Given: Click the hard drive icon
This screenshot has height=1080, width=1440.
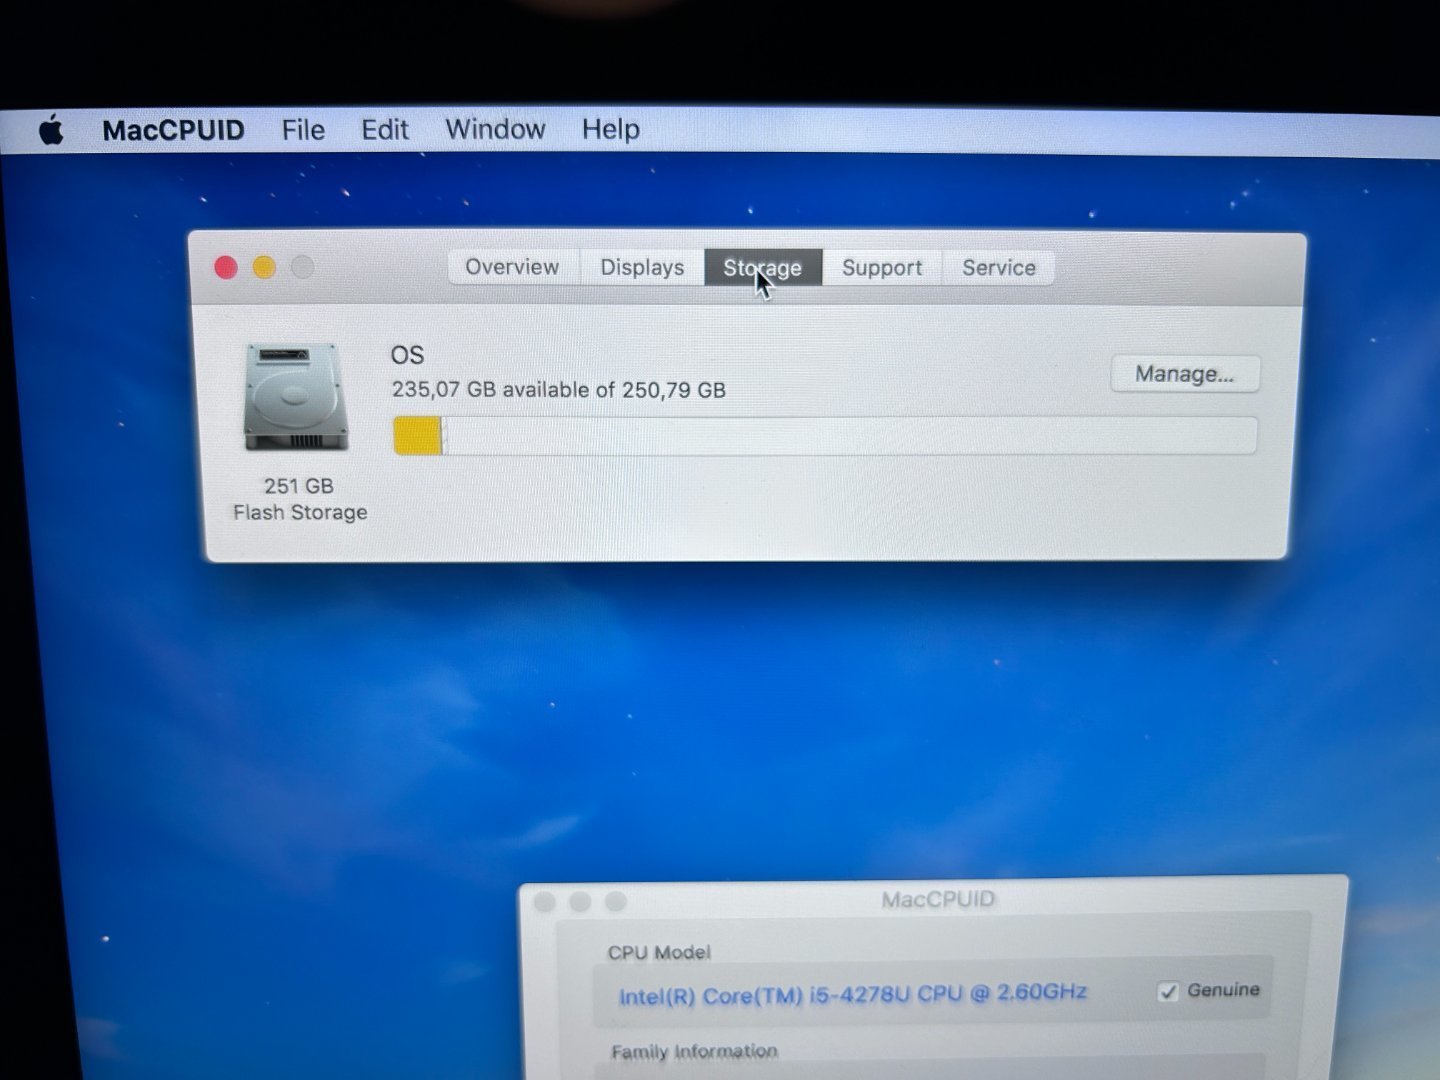Looking at the screenshot, I should pos(296,397).
